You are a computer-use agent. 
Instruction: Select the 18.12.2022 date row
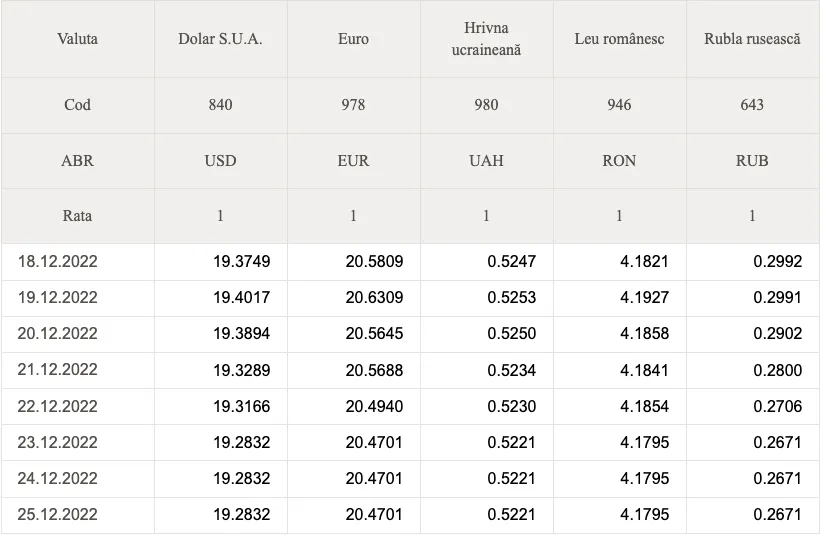[410, 261]
